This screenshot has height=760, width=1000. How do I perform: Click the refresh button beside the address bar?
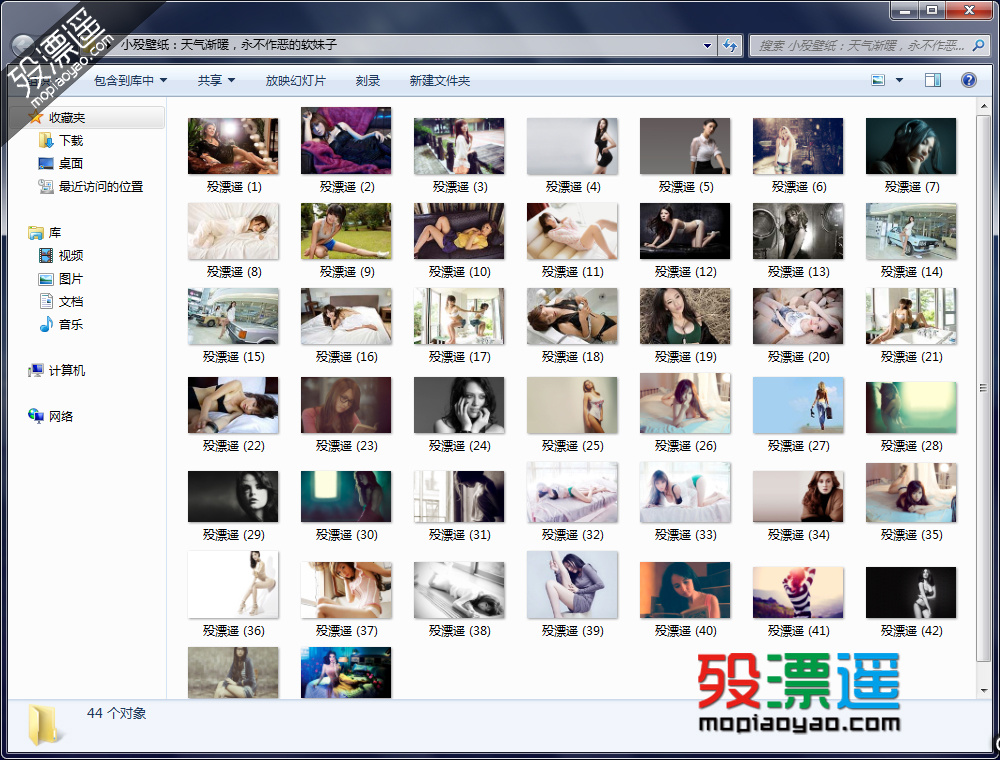point(730,45)
